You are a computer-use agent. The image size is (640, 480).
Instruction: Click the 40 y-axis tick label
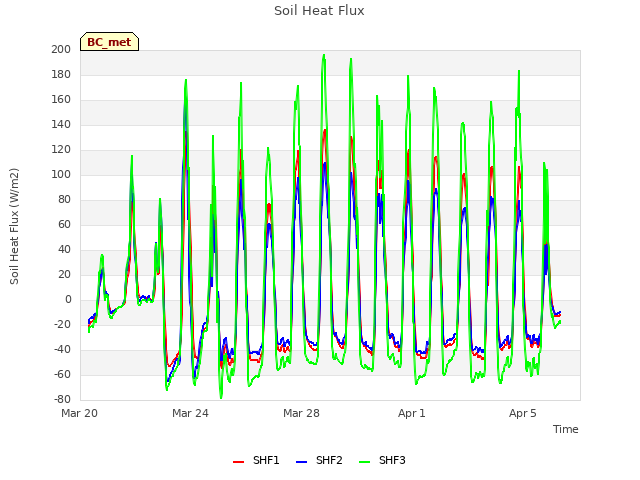tap(64, 249)
